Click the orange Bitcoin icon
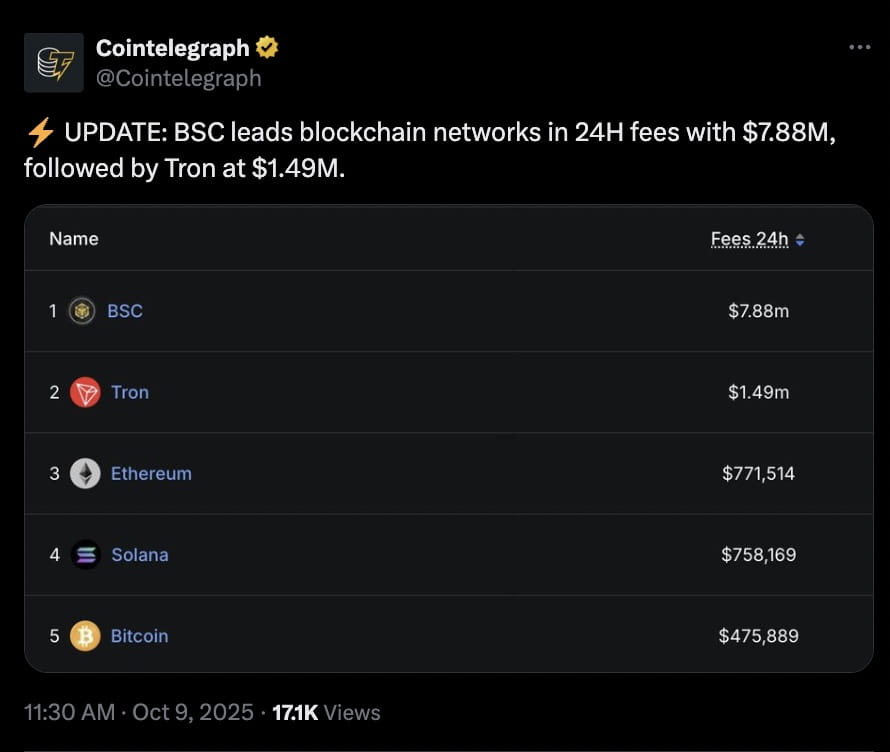This screenshot has height=752, width=890. [x=85, y=635]
